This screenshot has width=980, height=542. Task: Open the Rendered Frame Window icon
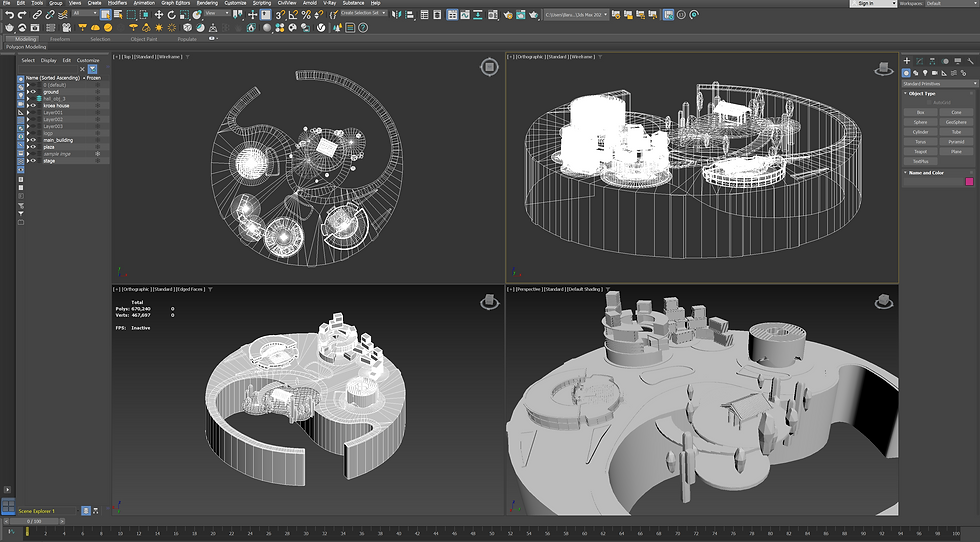pos(521,14)
